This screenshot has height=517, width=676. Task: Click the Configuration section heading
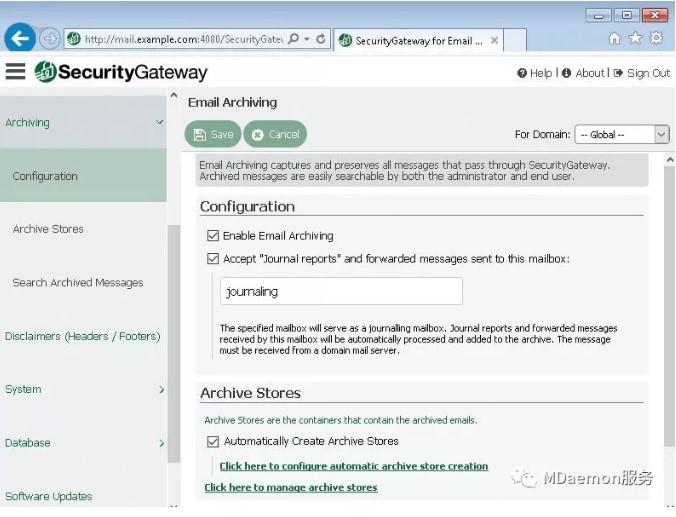pyautogui.click(x=247, y=207)
